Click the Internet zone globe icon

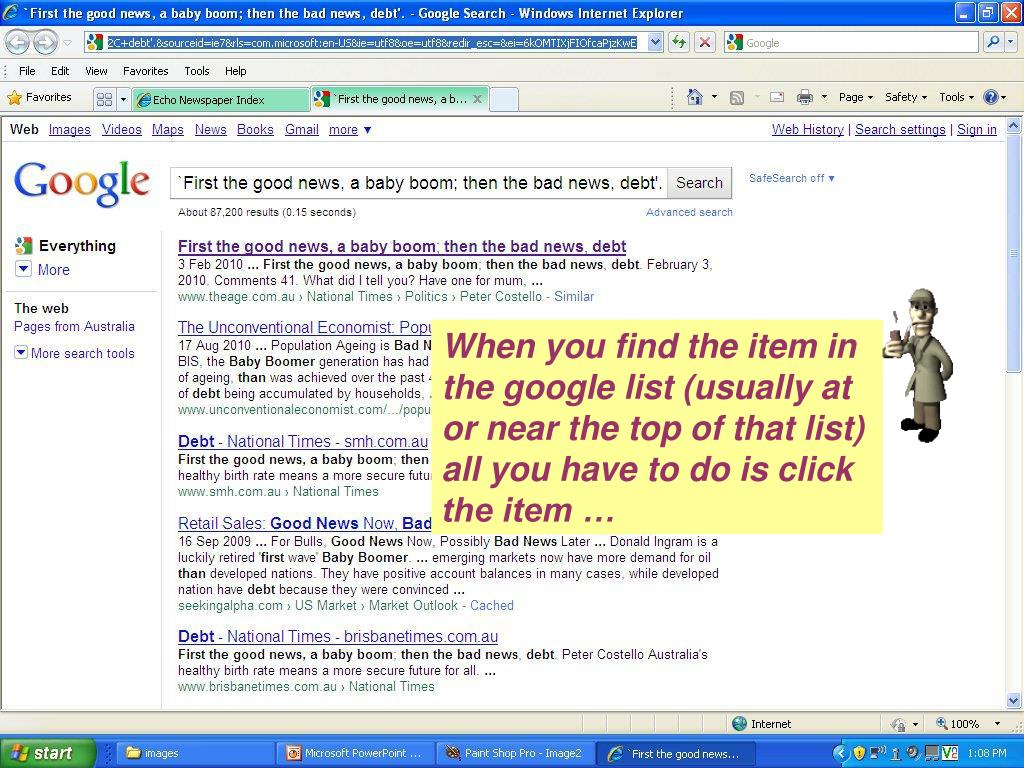739,724
